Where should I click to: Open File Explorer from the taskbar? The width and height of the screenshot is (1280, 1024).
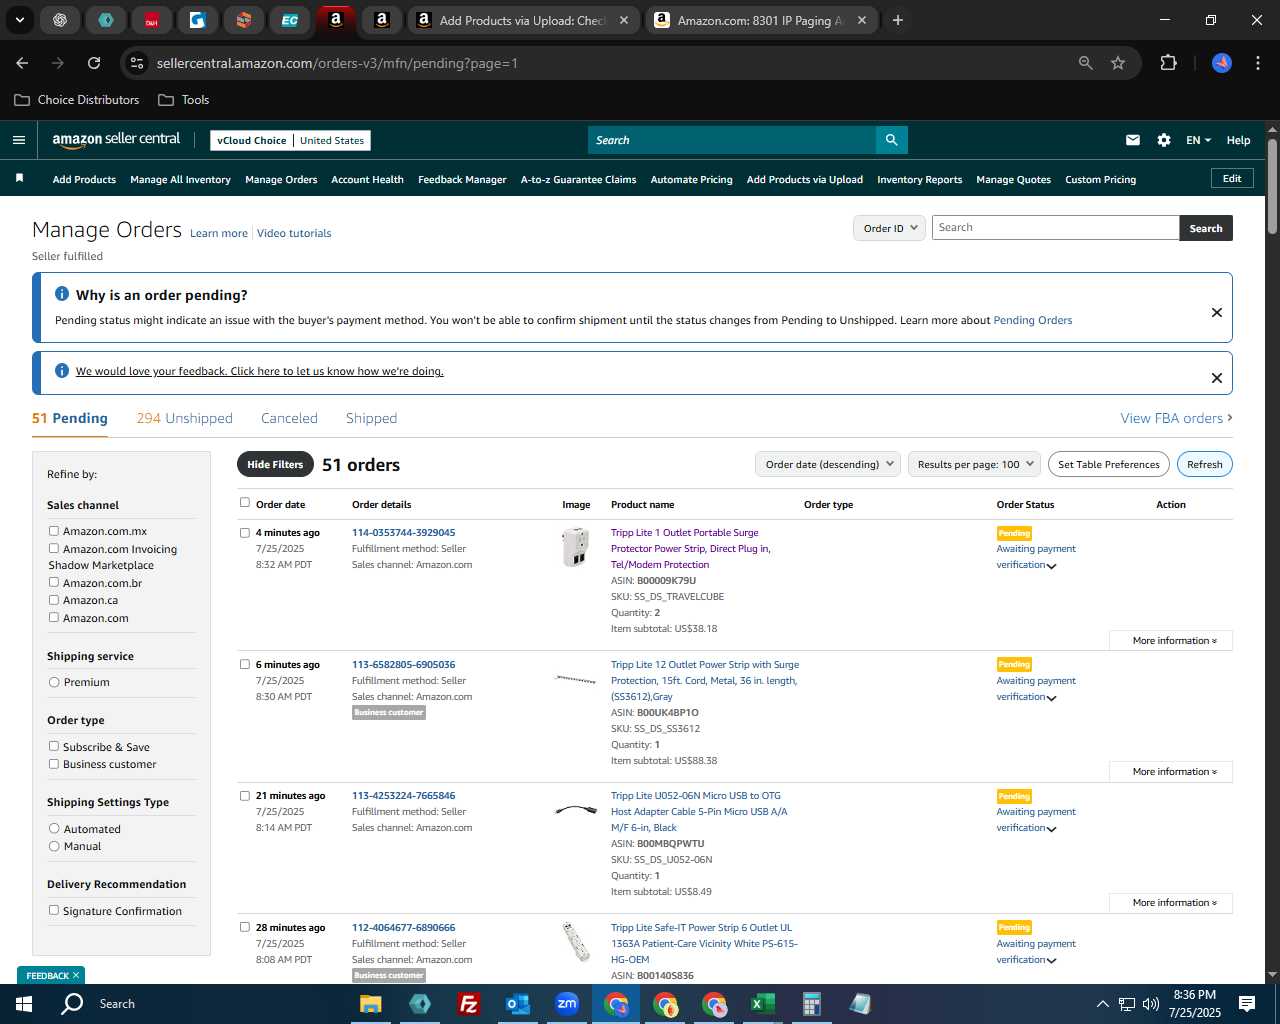pyautogui.click(x=371, y=1004)
